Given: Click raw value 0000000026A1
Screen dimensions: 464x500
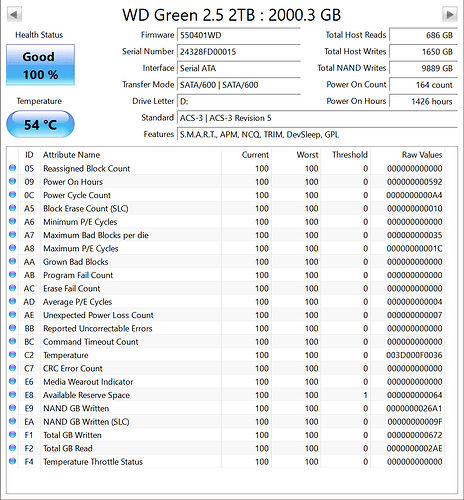Looking at the screenshot, I should coord(414,409).
